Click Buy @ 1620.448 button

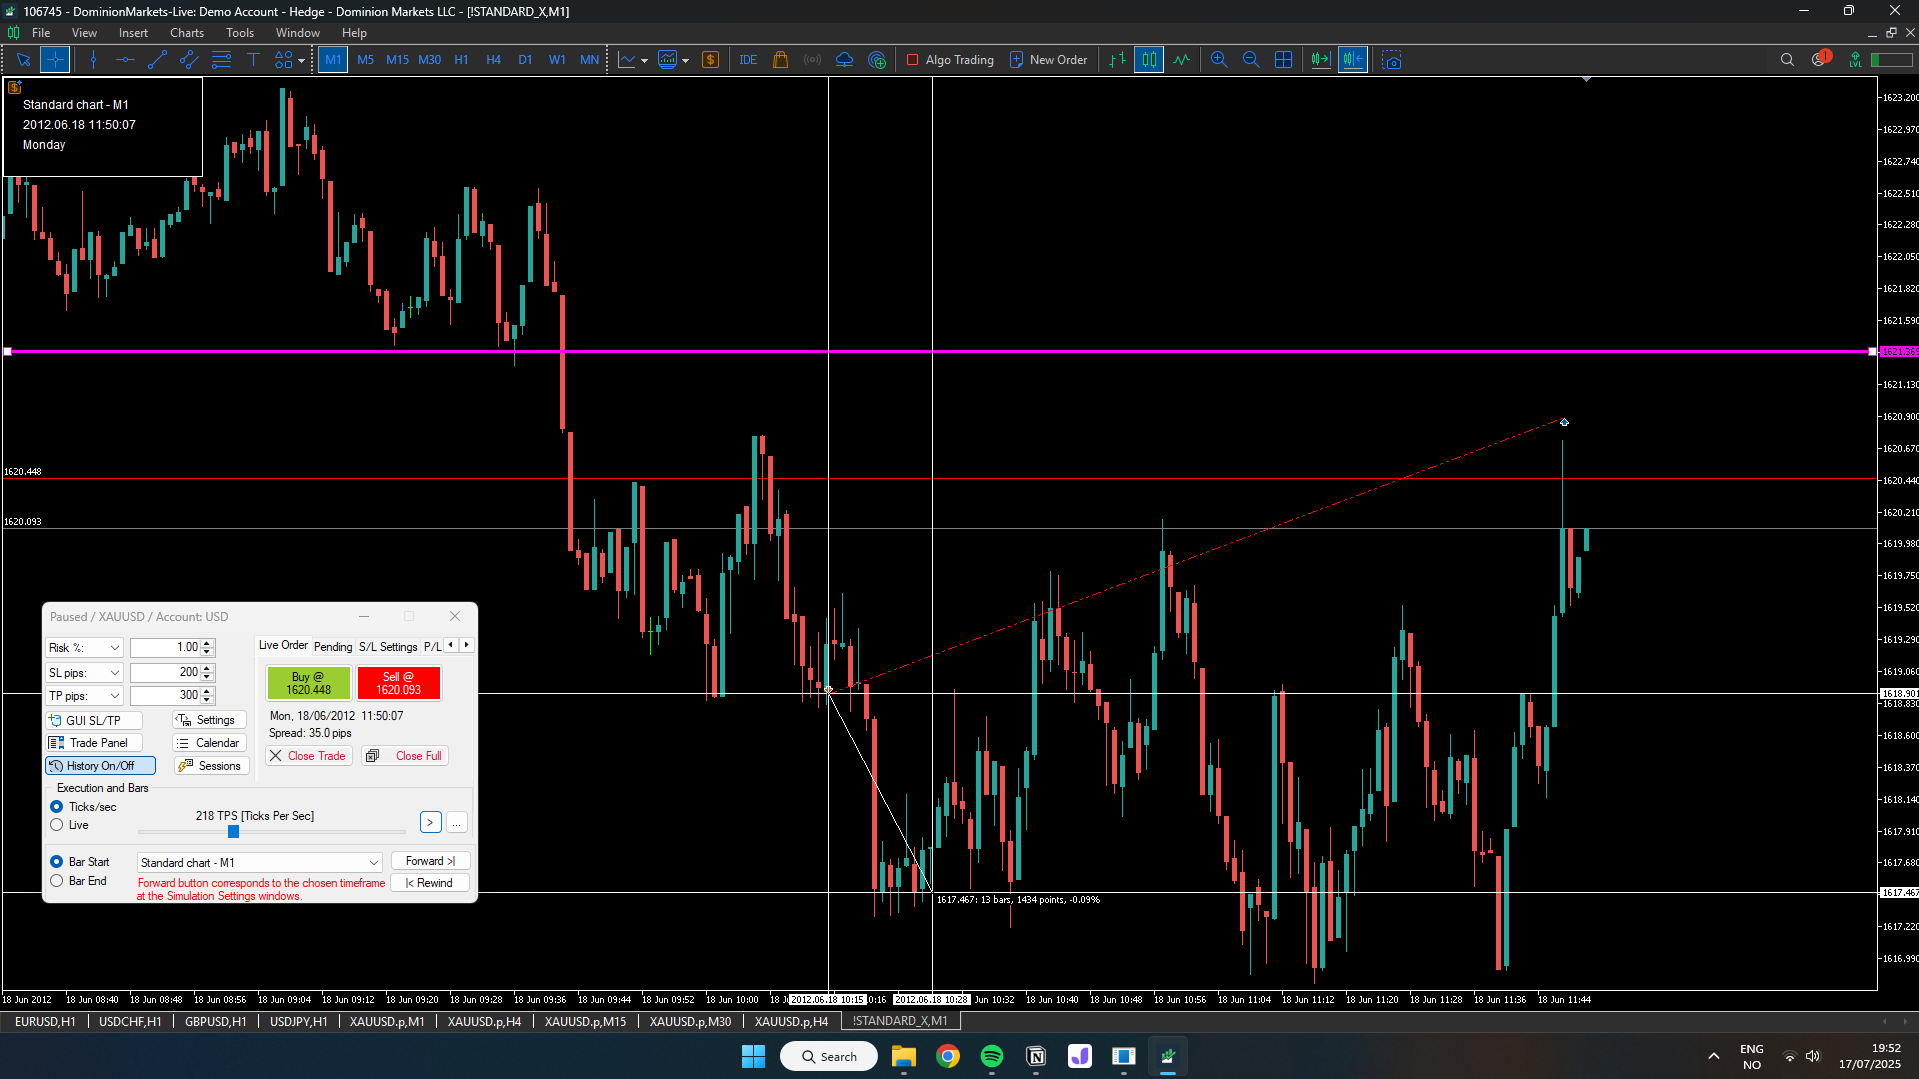[308, 683]
